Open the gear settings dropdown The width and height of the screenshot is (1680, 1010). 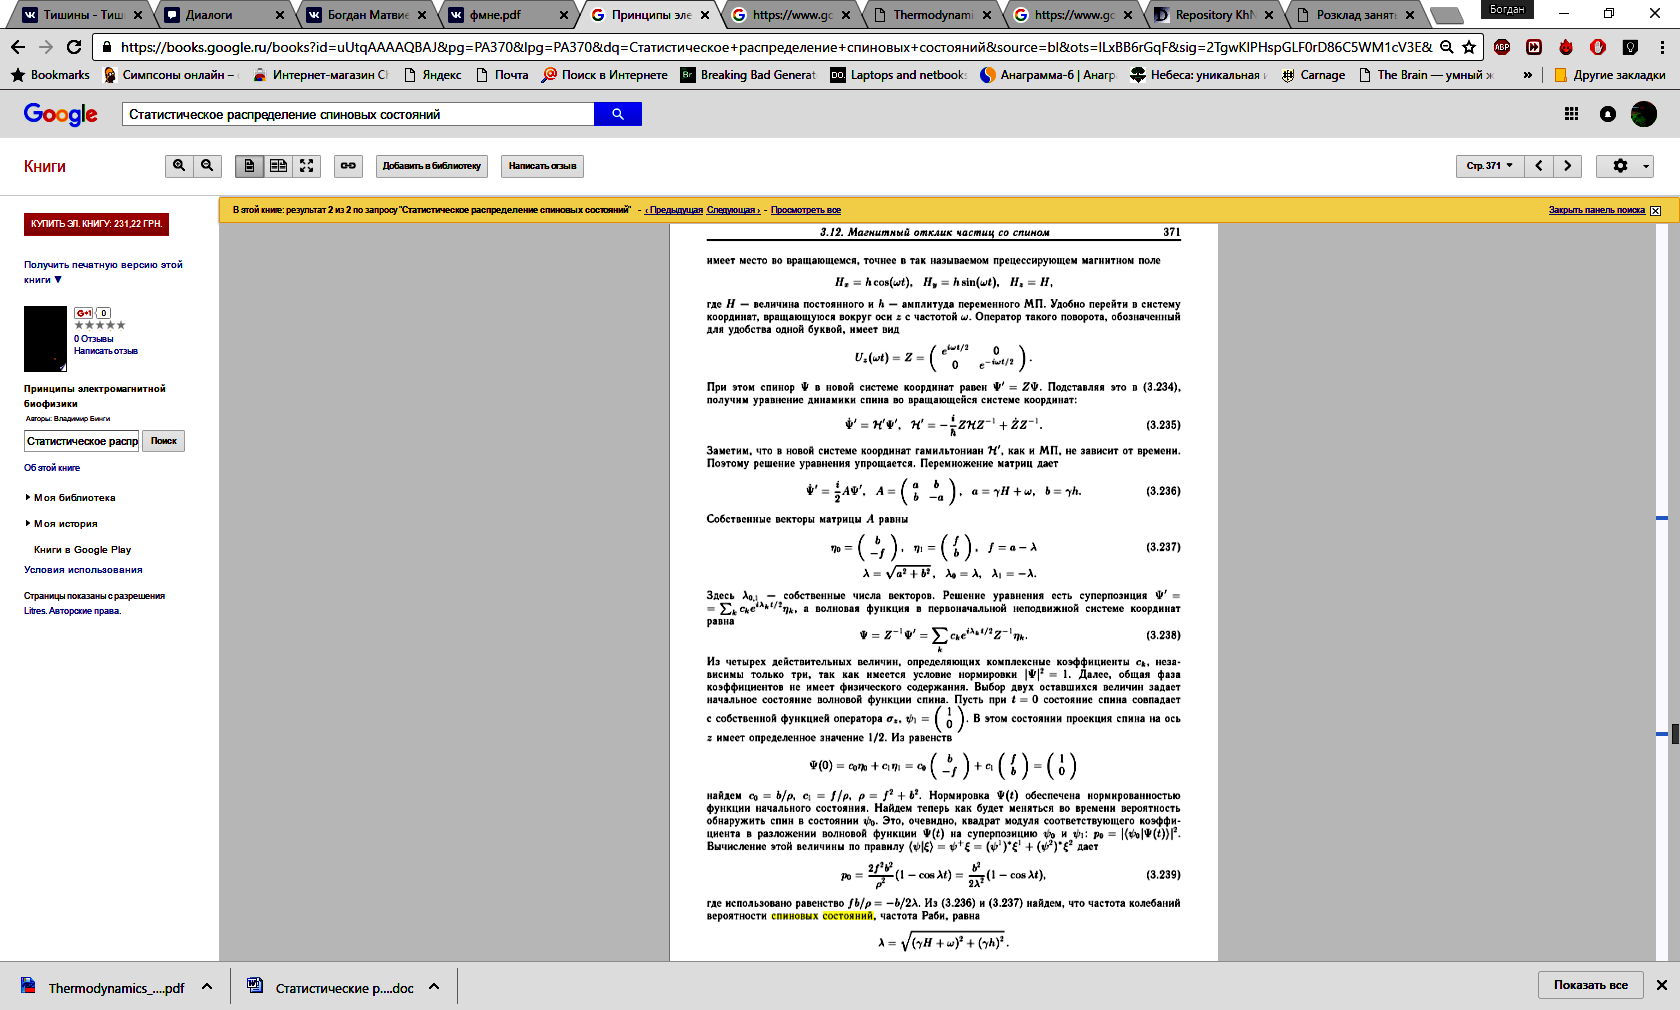(1624, 166)
